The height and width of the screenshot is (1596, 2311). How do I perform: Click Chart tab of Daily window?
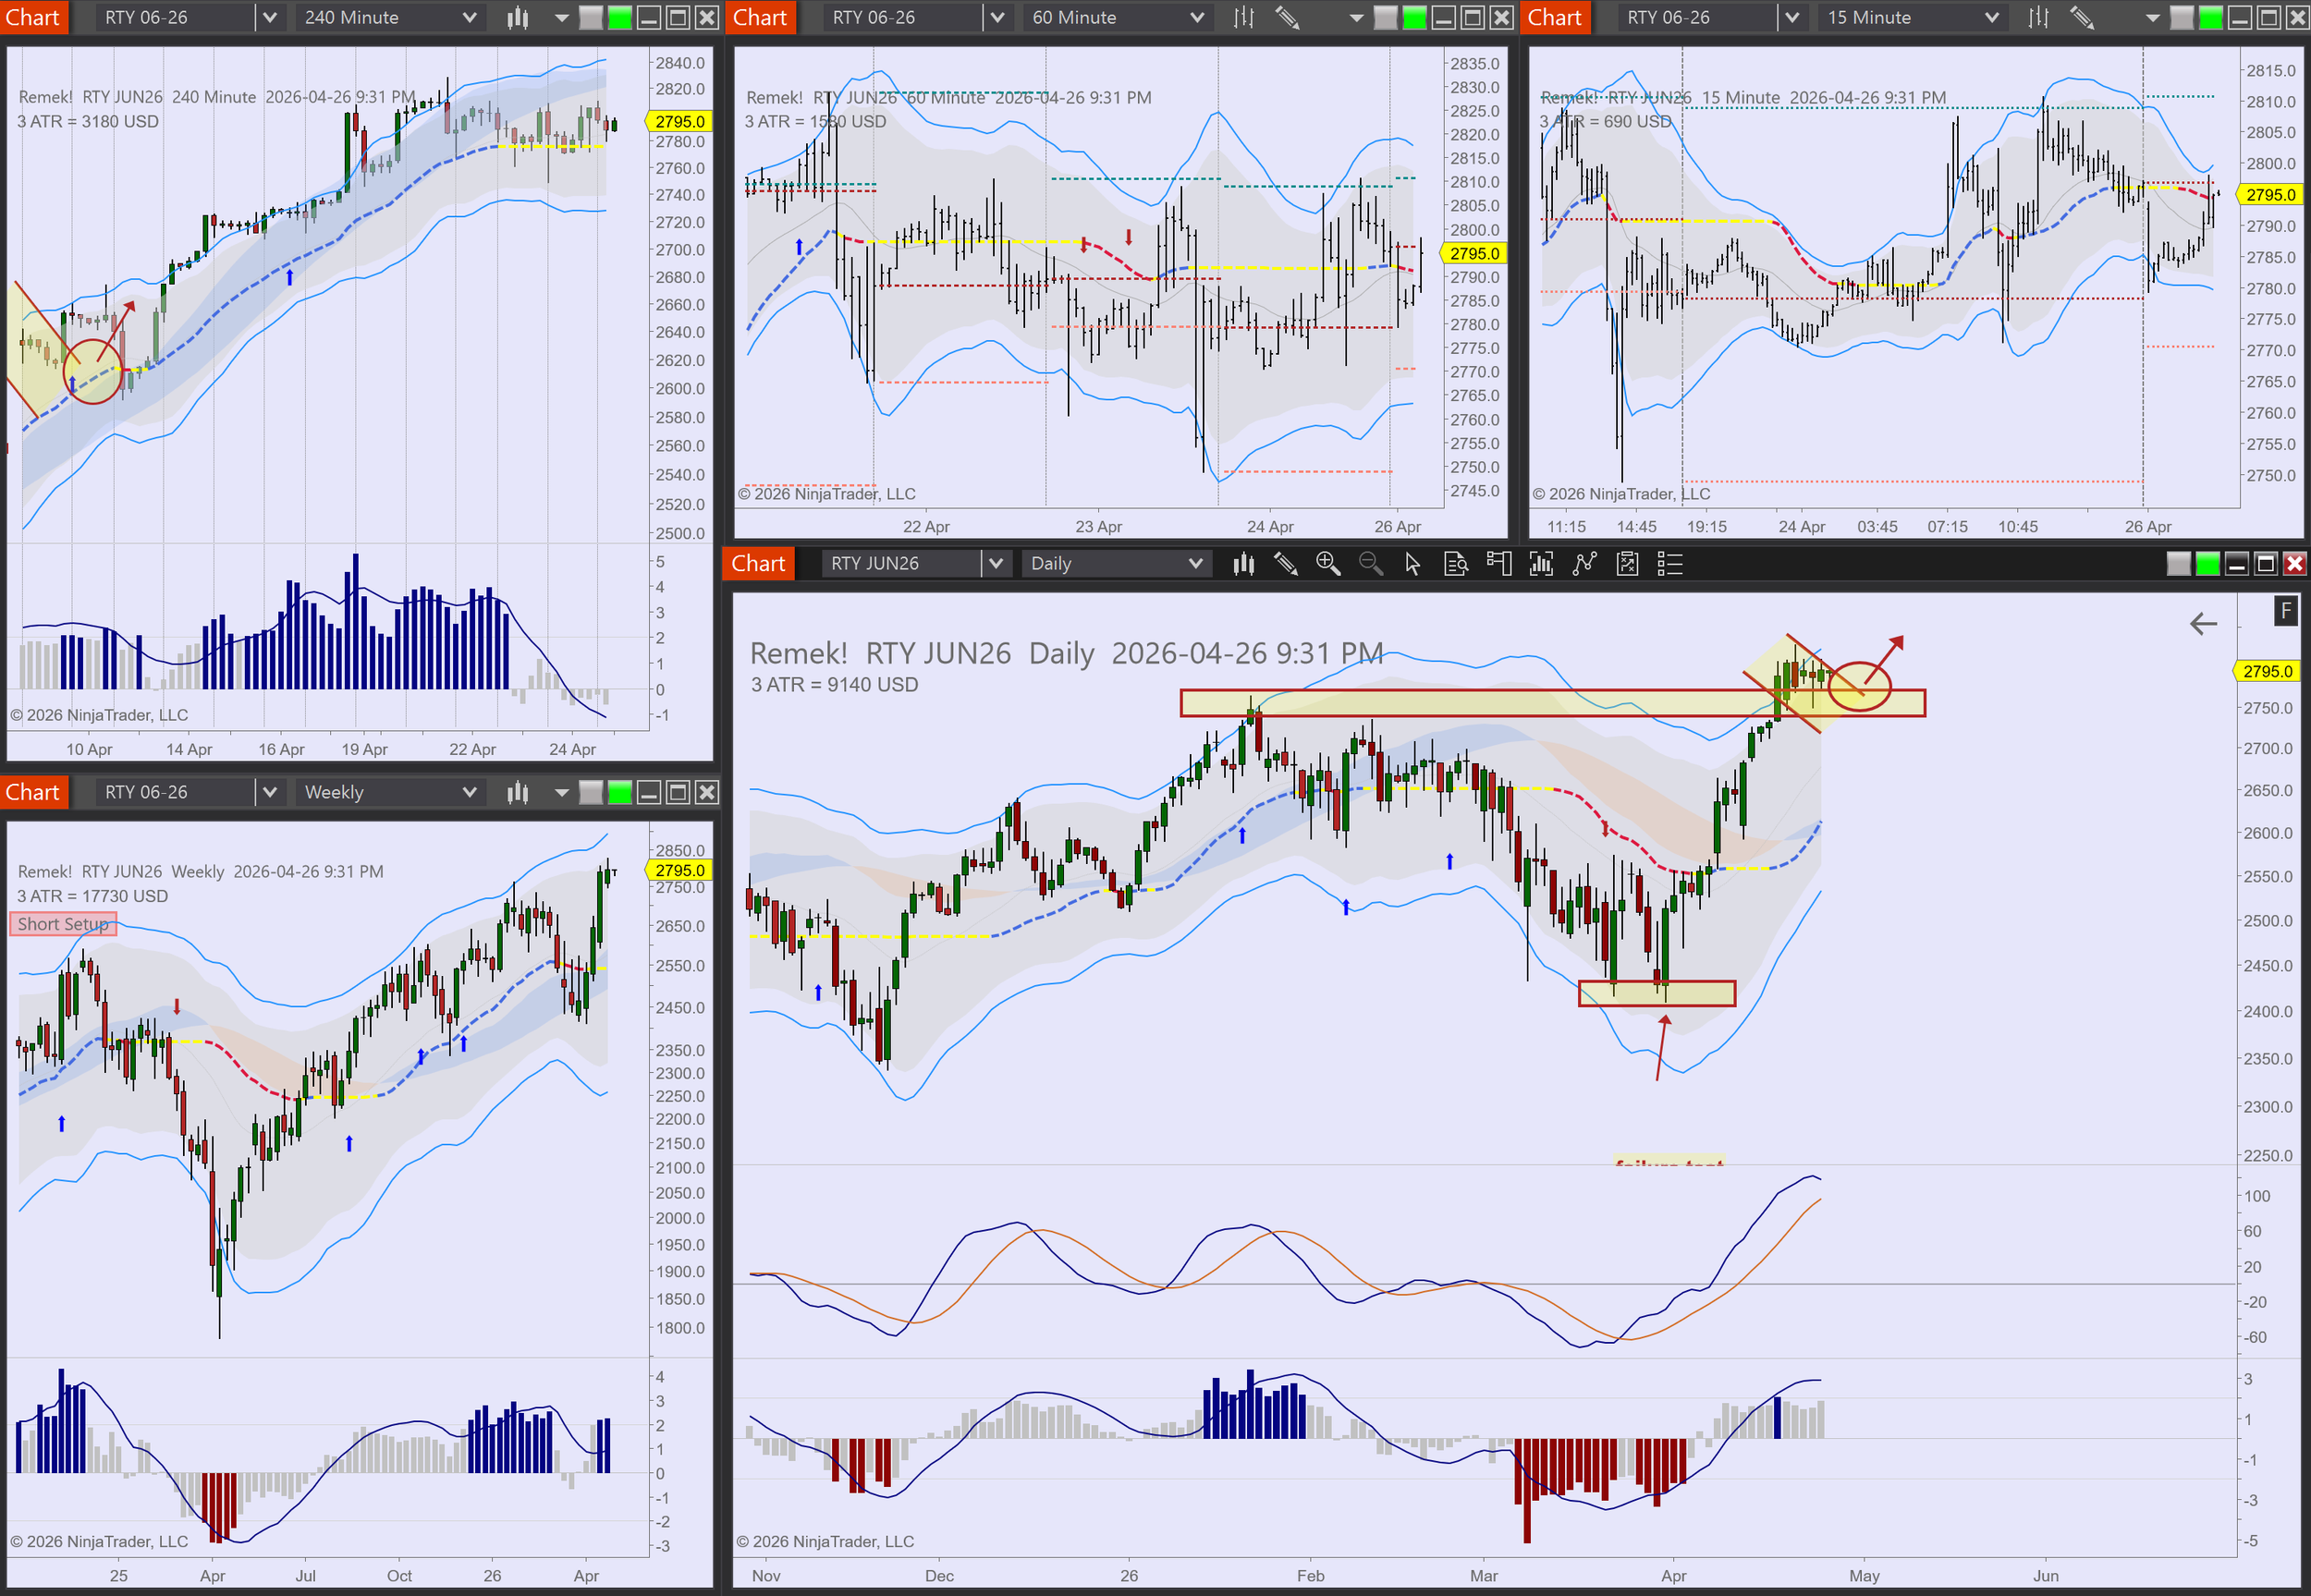pyautogui.click(x=758, y=564)
